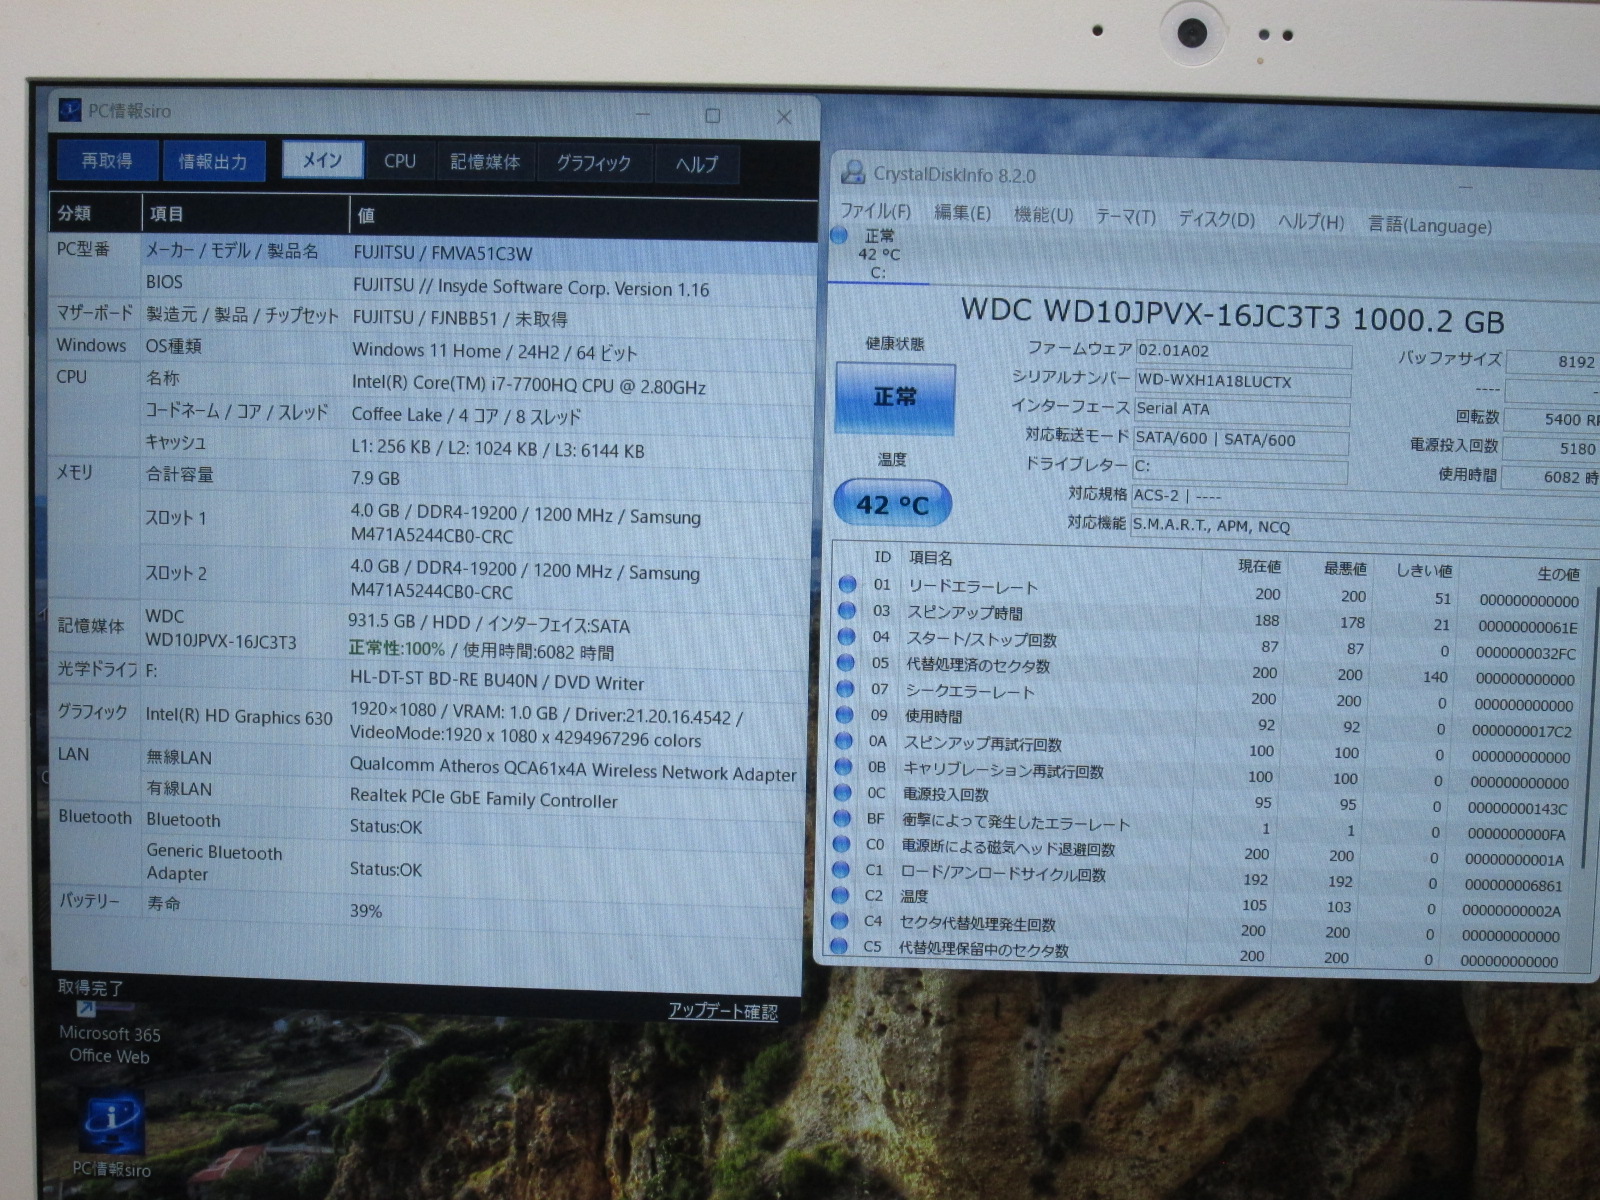Click the Serial ATA interface field
The image size is (1600, 1200).
[1242, 411]
